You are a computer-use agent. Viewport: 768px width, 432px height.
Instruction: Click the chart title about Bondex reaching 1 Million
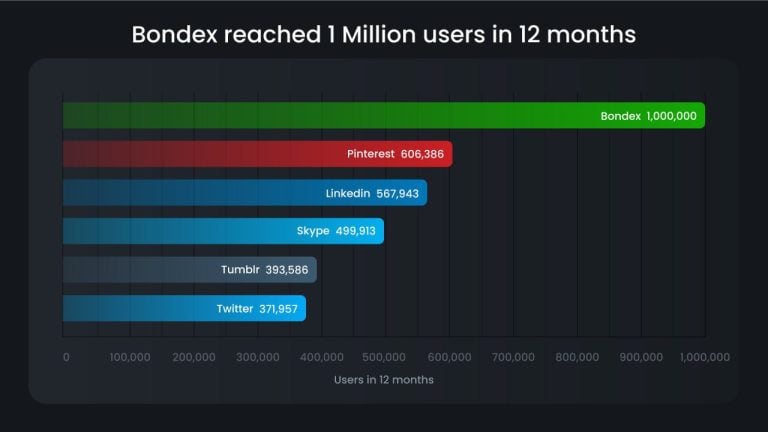pos(384,35)
